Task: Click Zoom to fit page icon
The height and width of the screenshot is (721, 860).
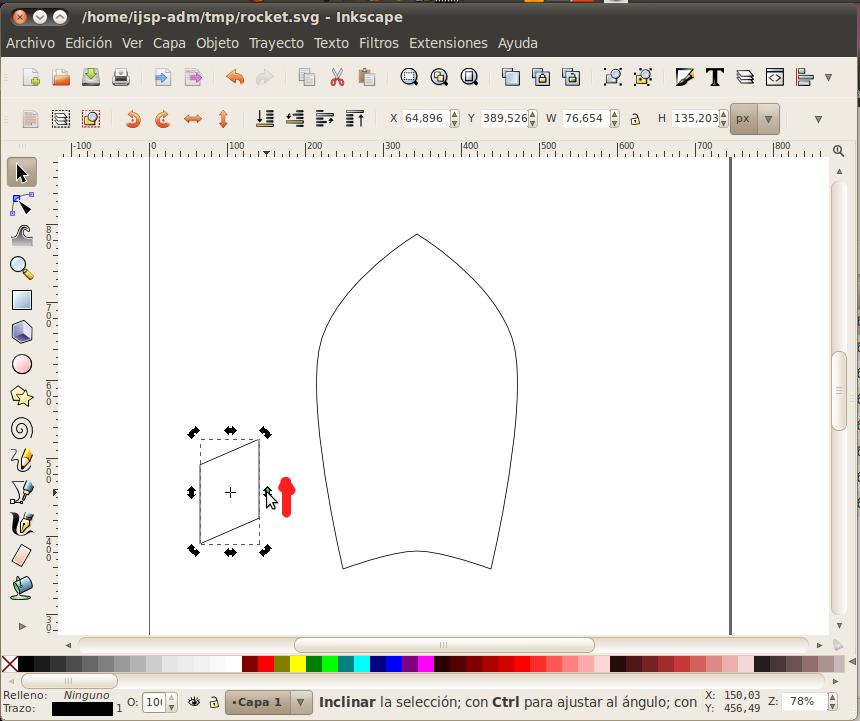Action: coord(469,77)
